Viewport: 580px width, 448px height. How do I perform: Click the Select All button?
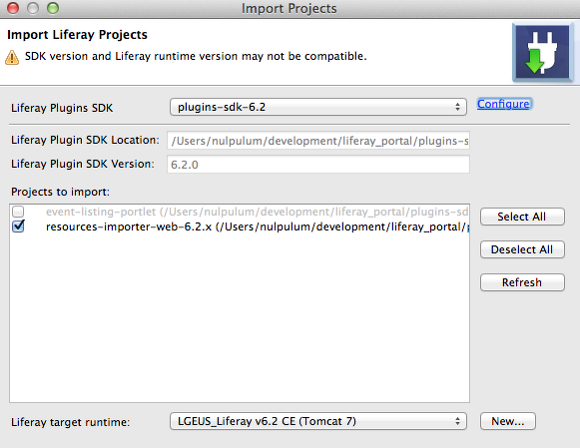[522, 217]
